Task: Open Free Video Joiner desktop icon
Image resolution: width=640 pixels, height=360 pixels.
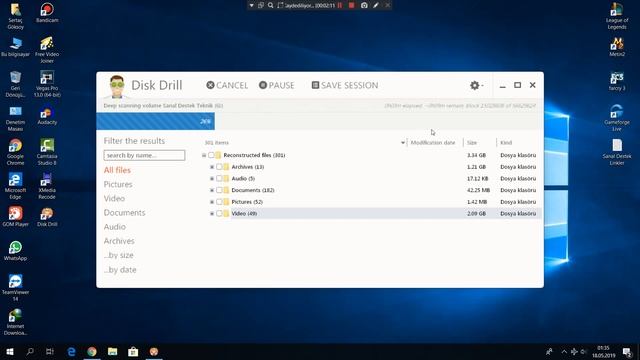Action: (47, 50)
